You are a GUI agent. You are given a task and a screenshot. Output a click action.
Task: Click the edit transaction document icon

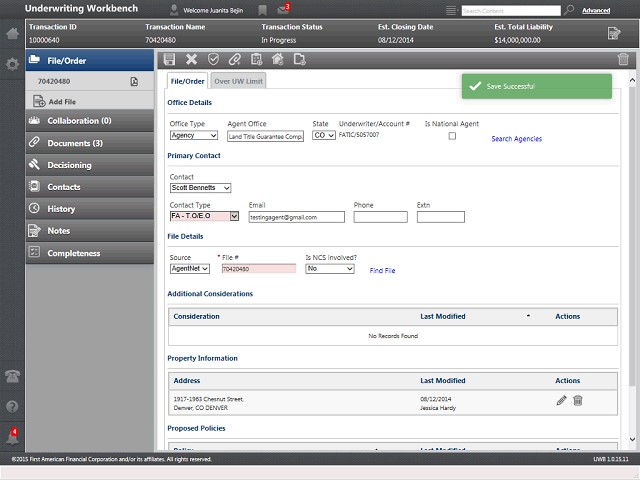point(614,33)
